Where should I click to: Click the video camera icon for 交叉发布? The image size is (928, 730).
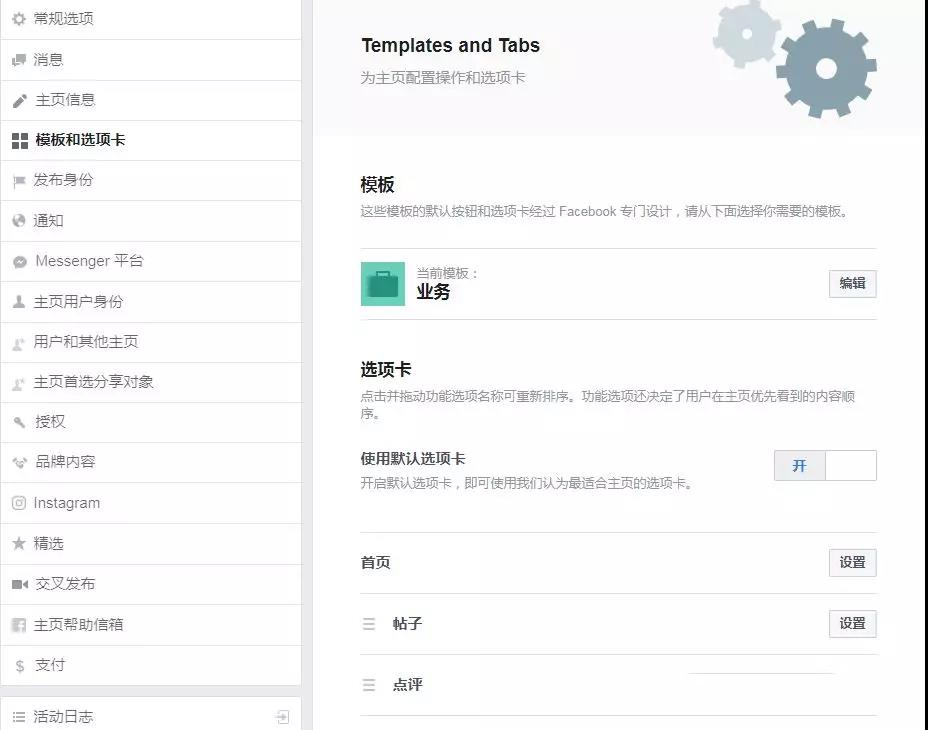coord(20,584)
